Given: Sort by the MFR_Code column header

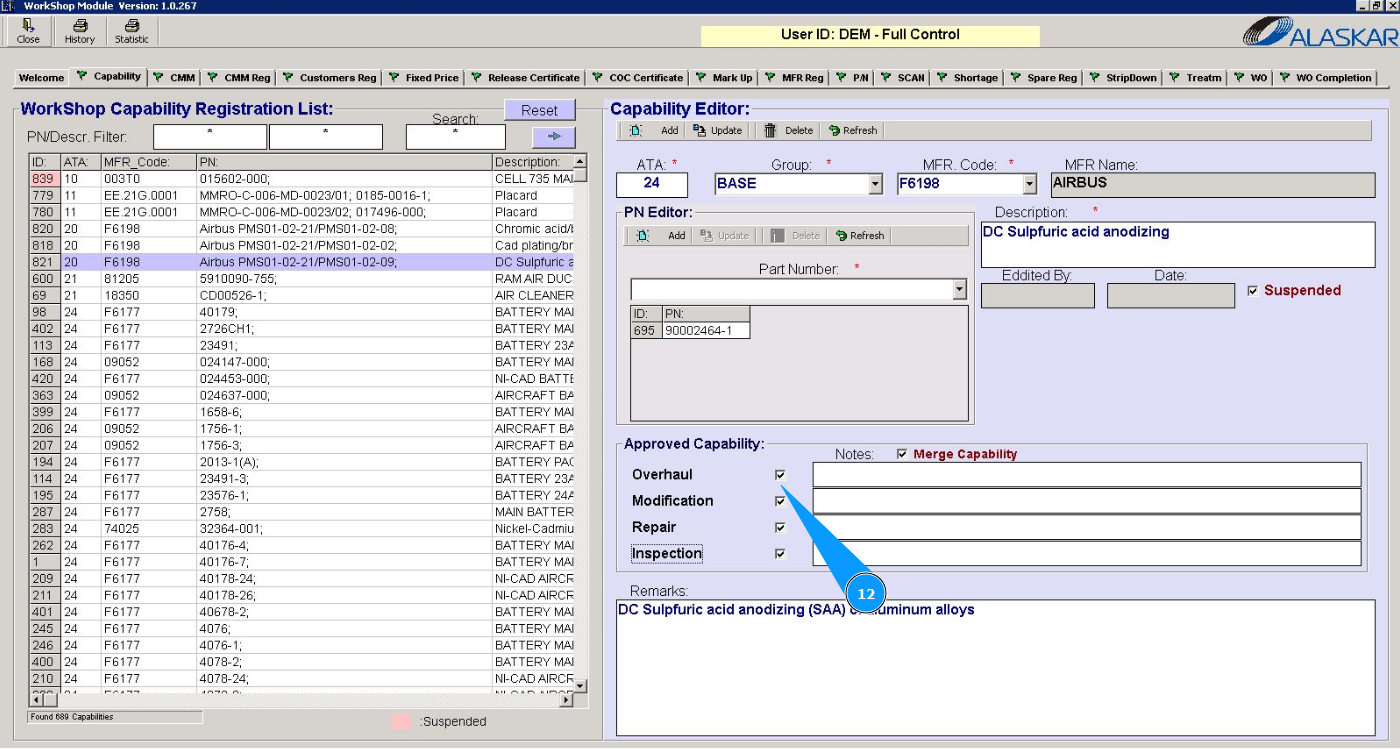Looking at the screenshot, I should pos(149,162).
